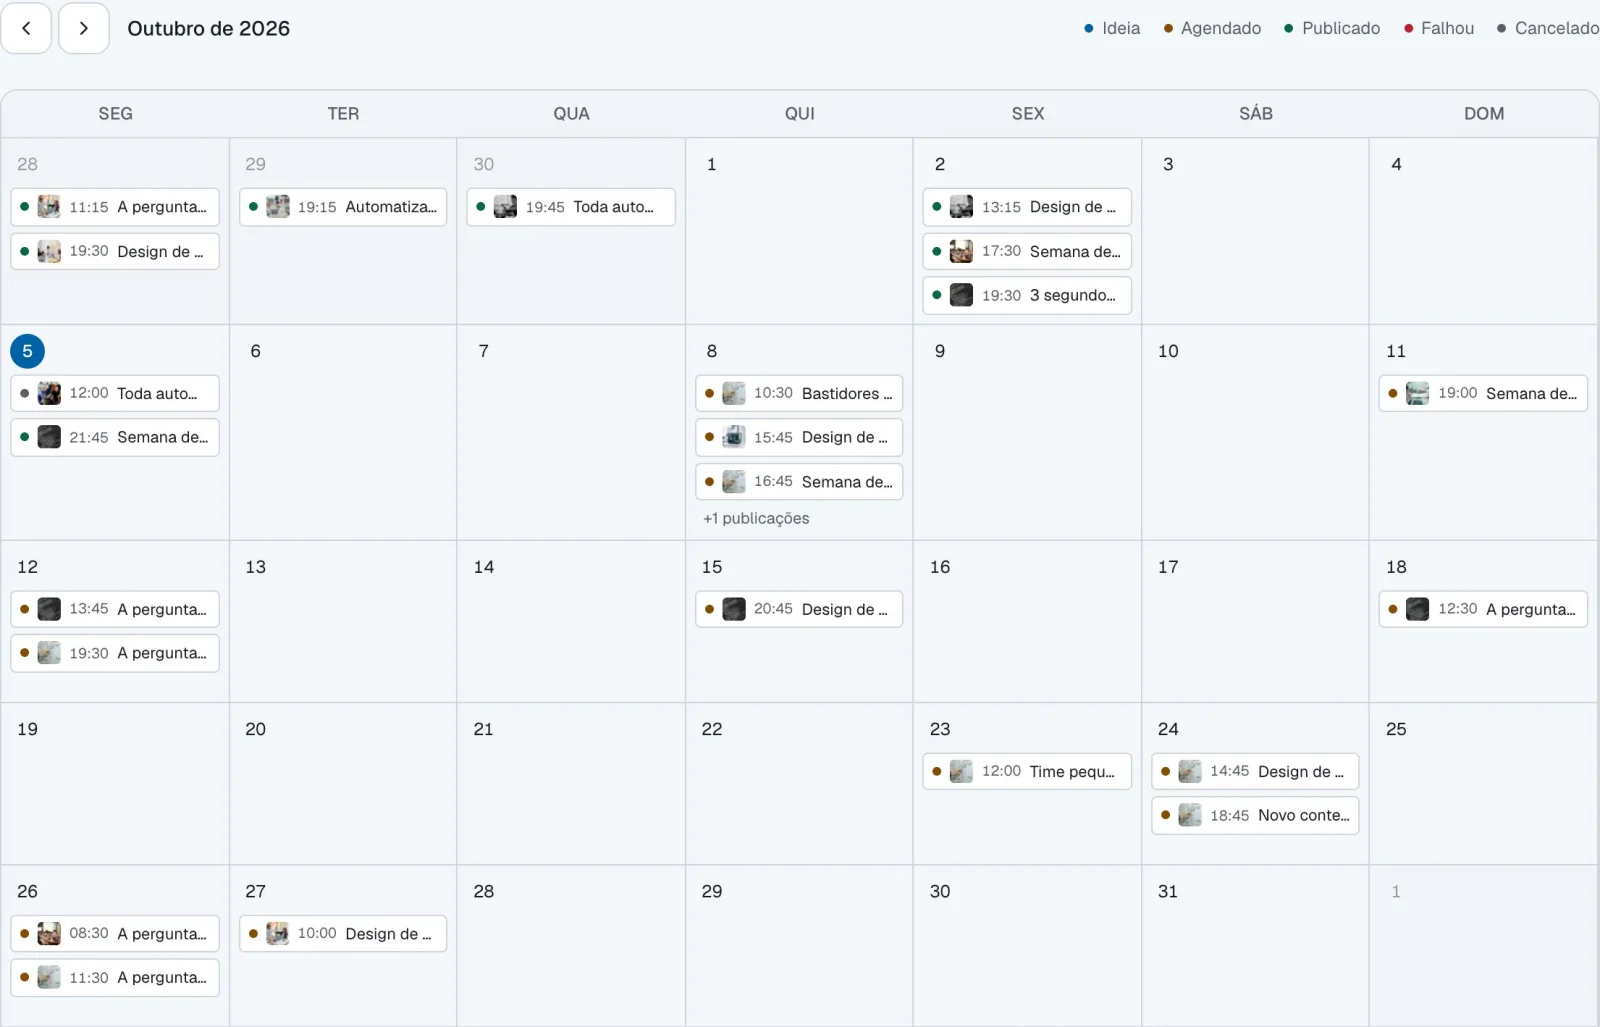Open the 21:45 Semana de post
Screen dimensions: 1600x1027
pyautogui.click(x=115, y=437)
